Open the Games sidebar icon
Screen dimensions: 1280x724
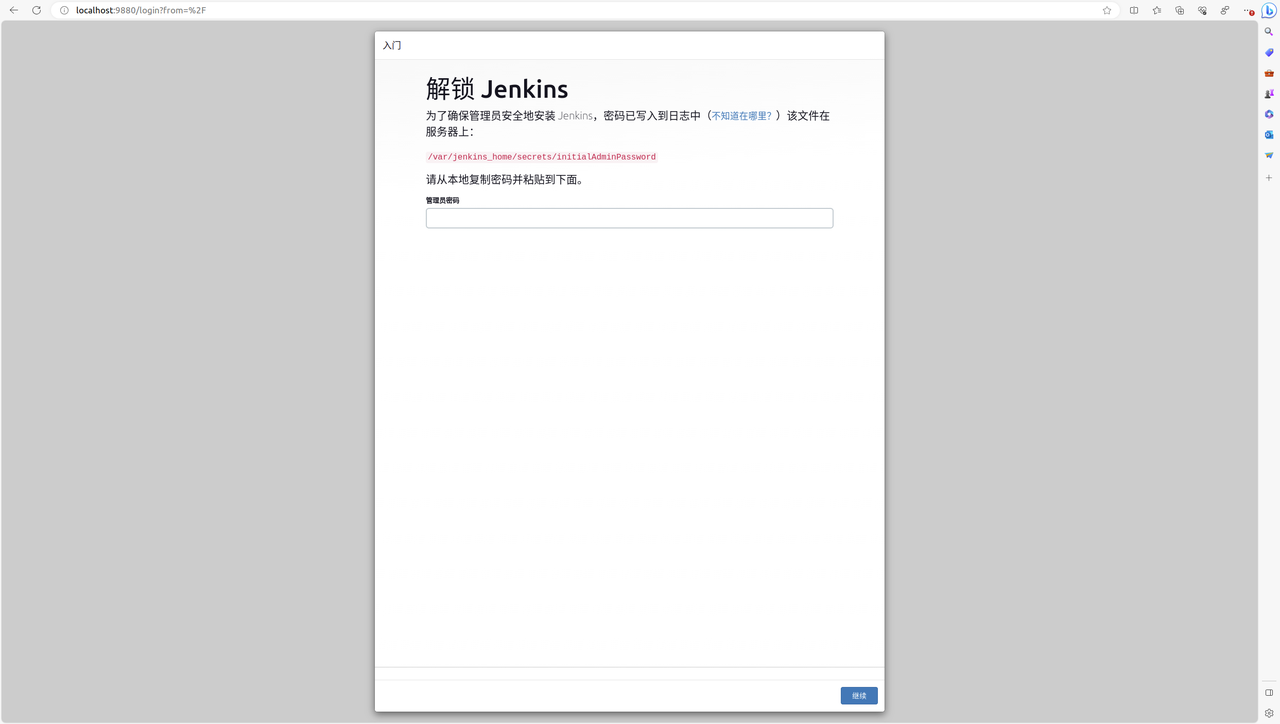point(1267,93)
